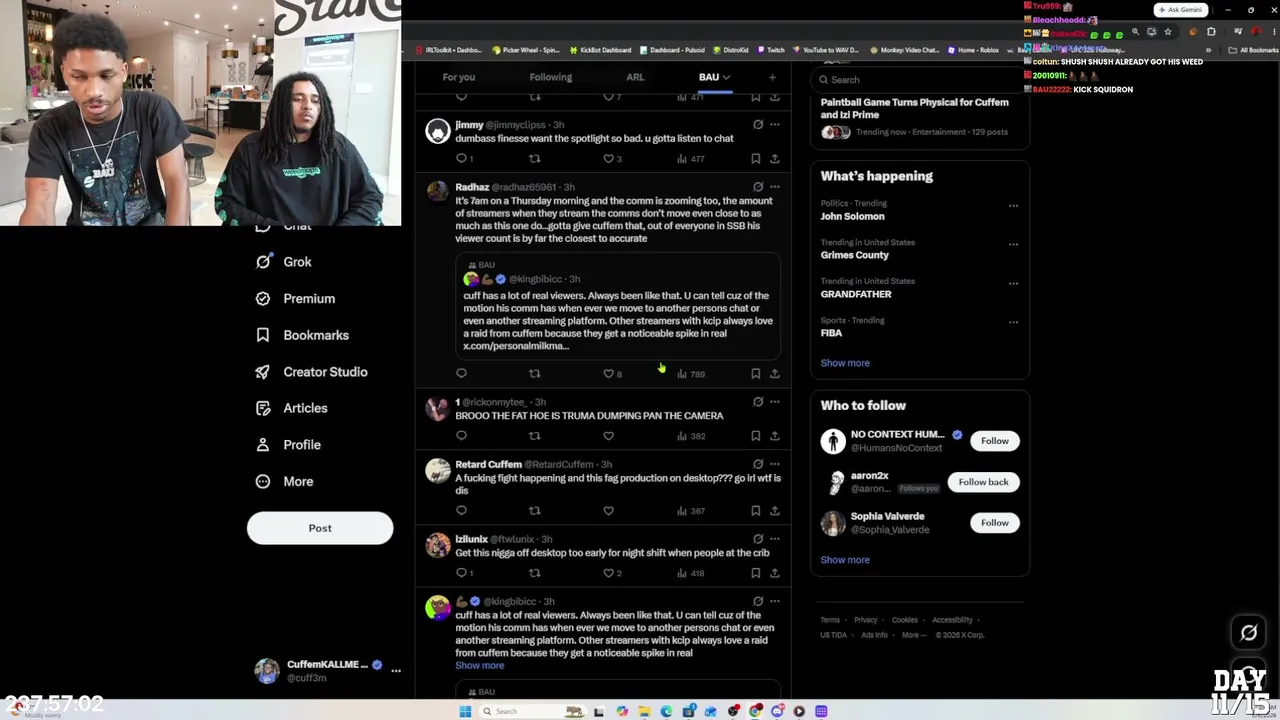Open the sidebar More menu
This screenshot has width=1280, height=720.
point(284,481)
